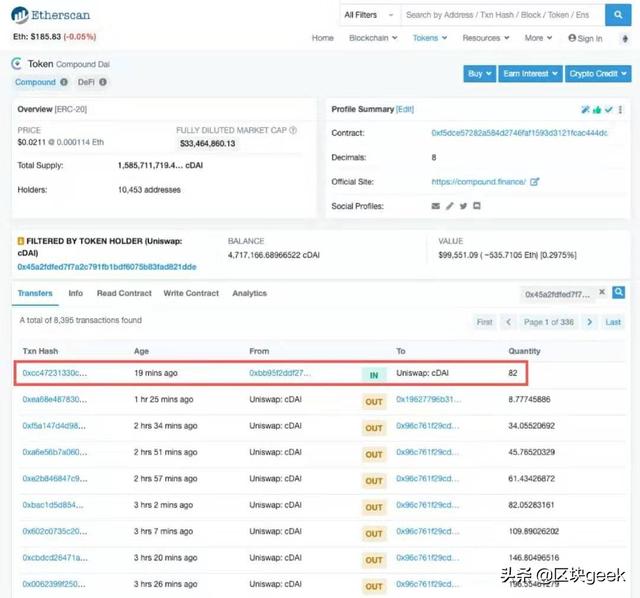Expand the More menu

[538, 38]
